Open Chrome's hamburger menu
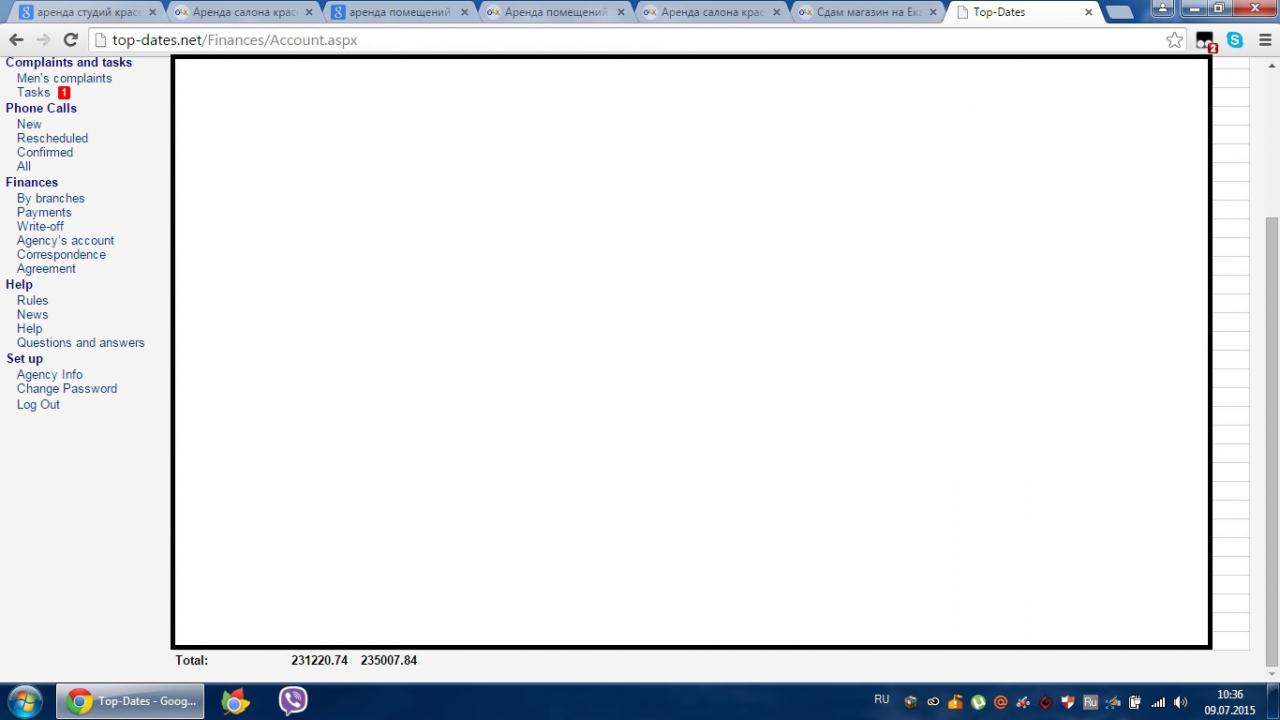This screenshot has width=1280, height=720. 1264,40
